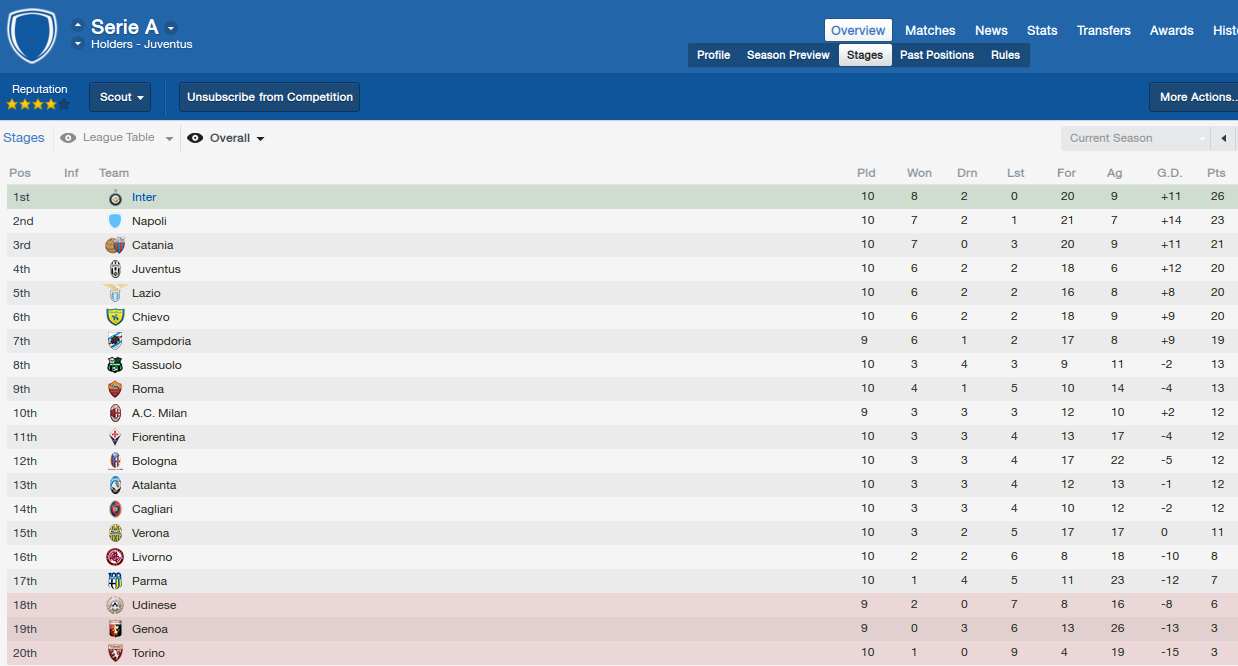Toggle the League Table view eye

pos(68,138)
